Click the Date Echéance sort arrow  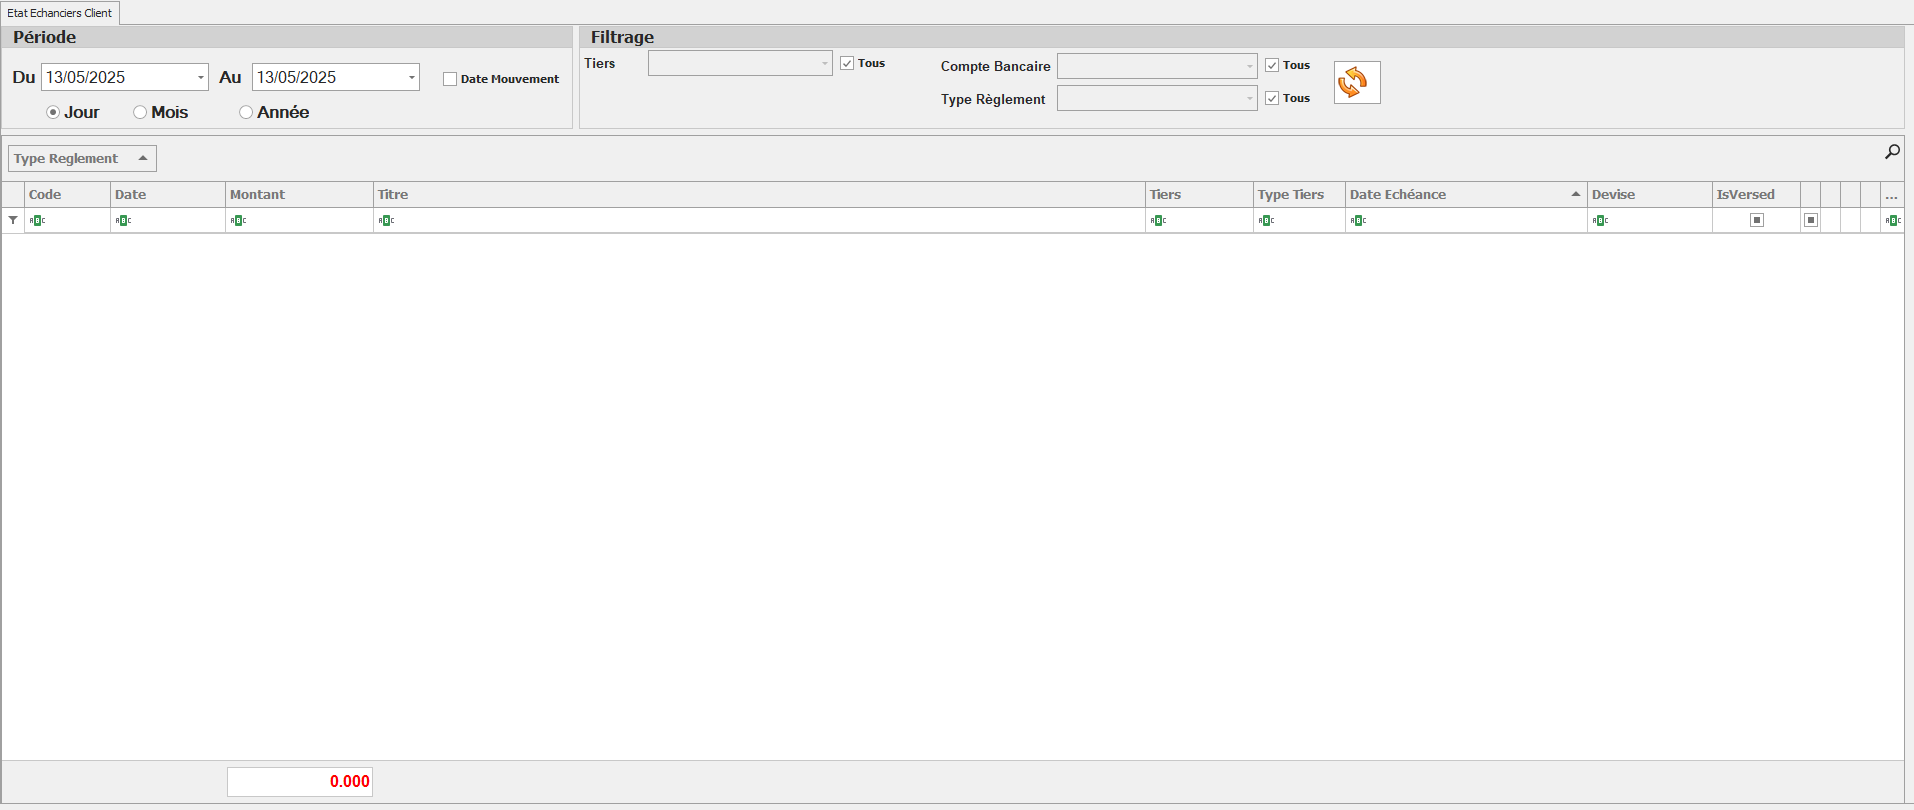(x=1575, y=194)
